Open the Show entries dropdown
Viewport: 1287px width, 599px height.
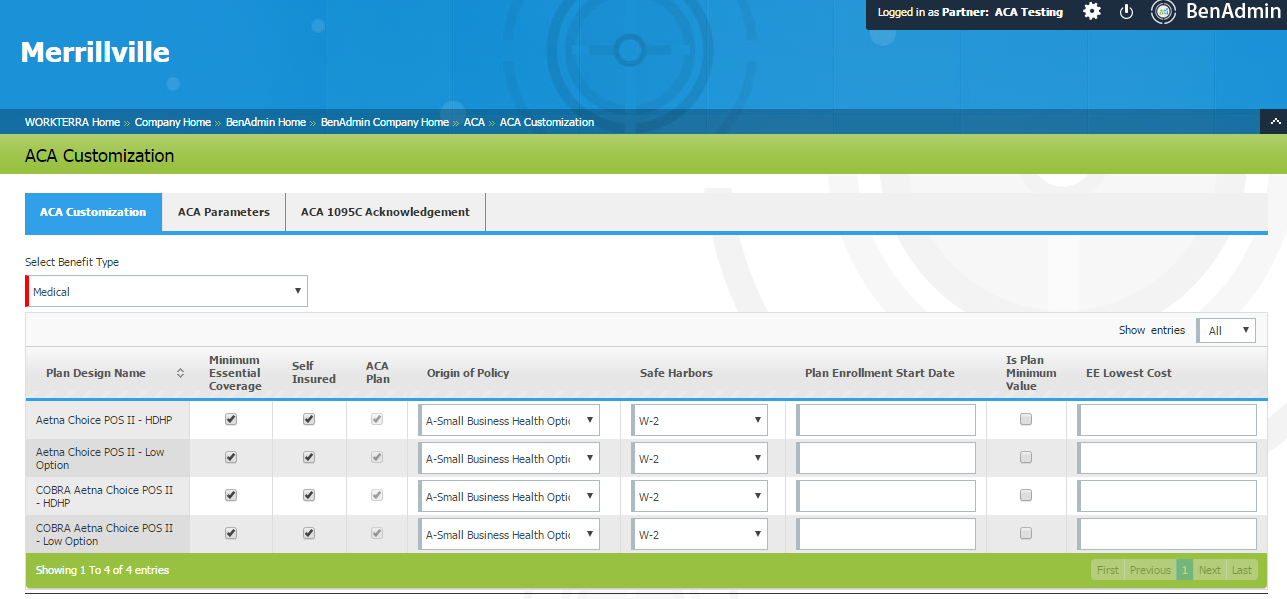(x=1226, y=330)
